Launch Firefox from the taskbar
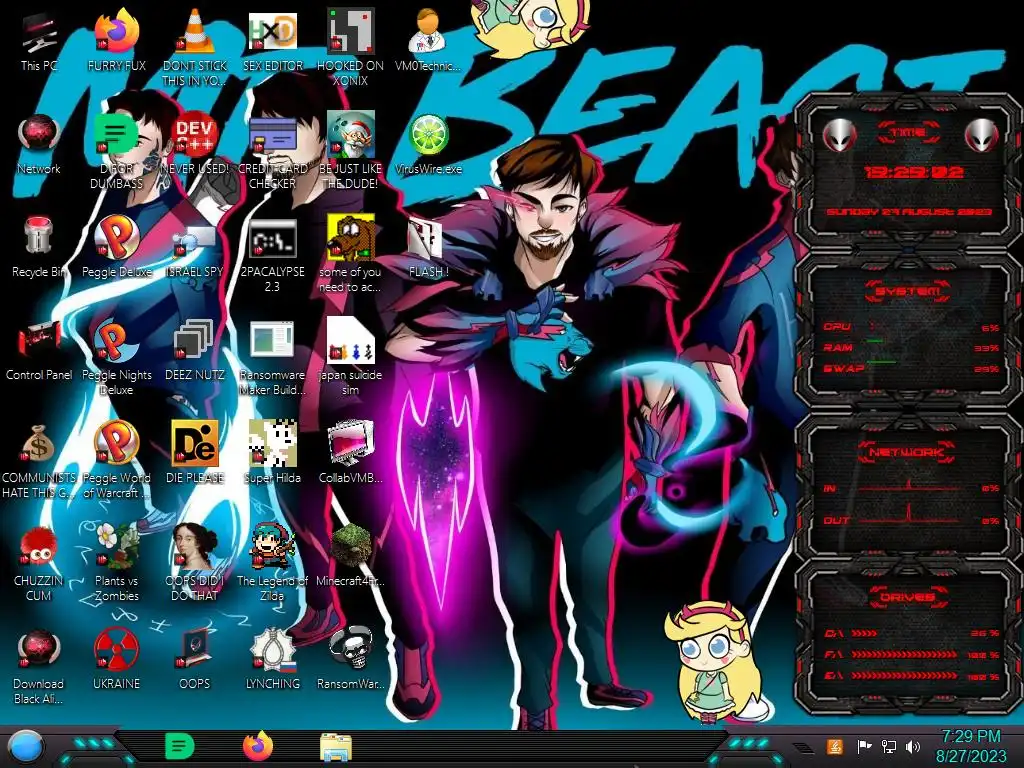 (258, 746)
